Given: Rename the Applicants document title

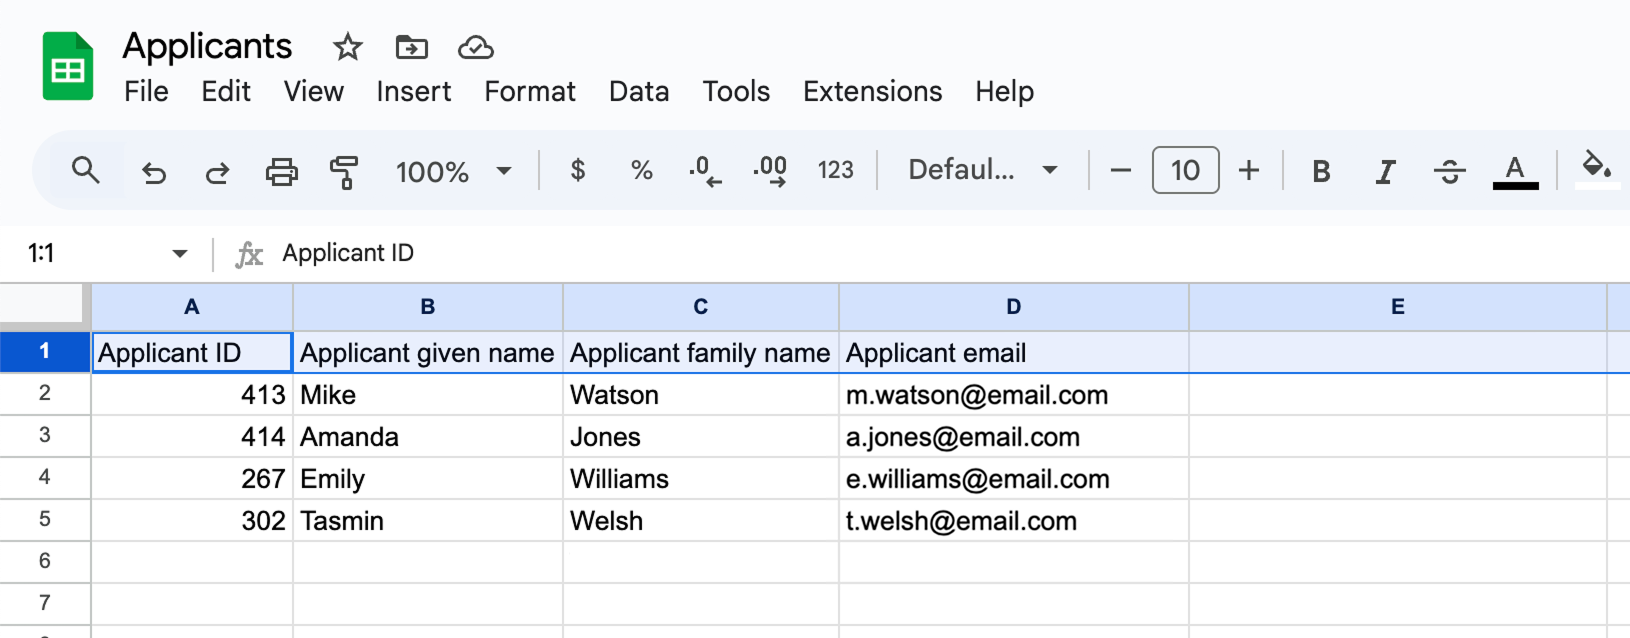Looking at the screenshot, I should [207, 46].
